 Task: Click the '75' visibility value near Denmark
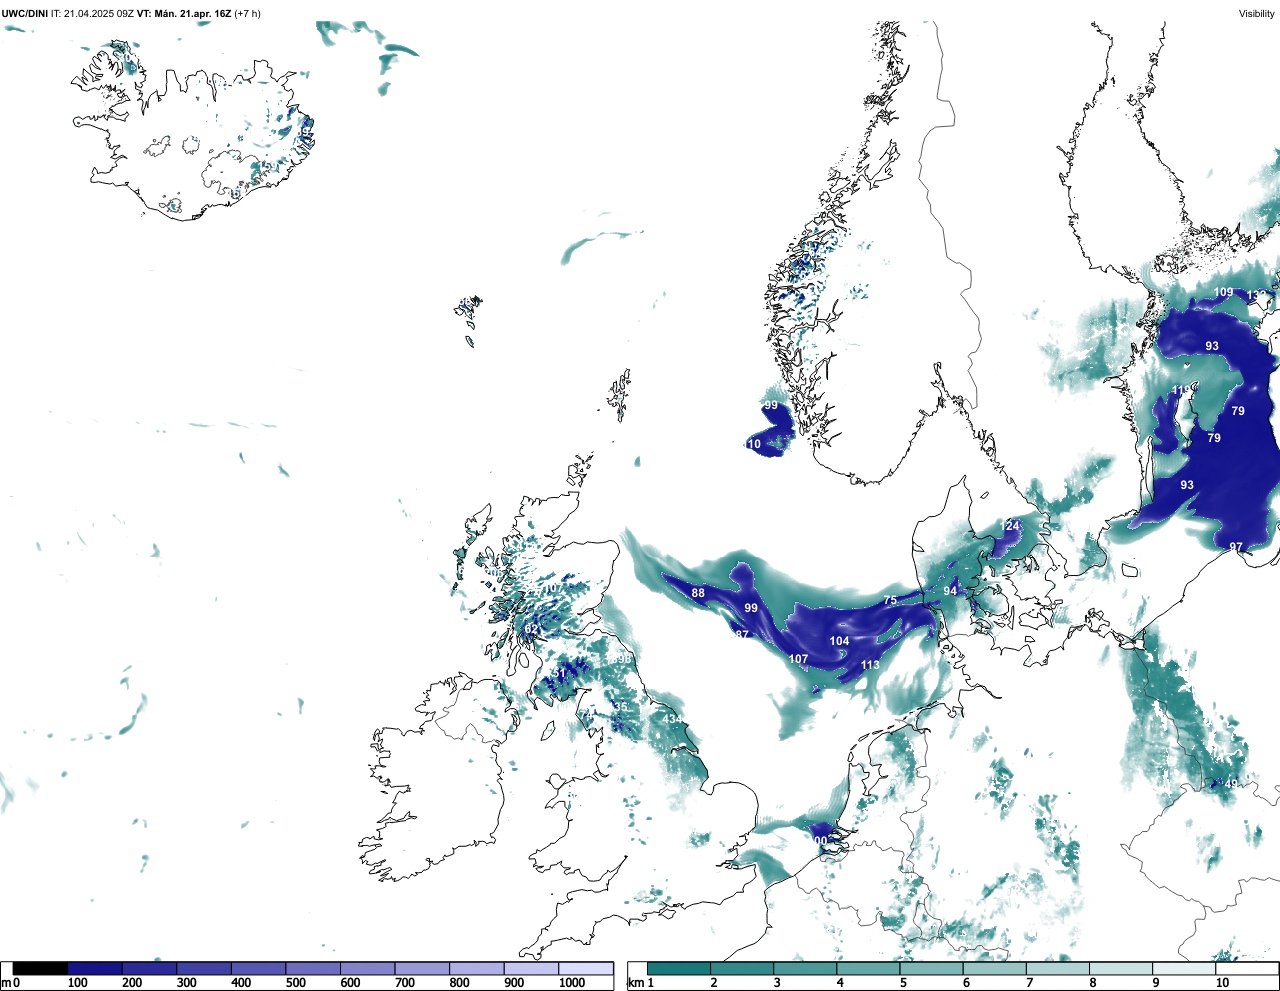(x=890, y=600)
